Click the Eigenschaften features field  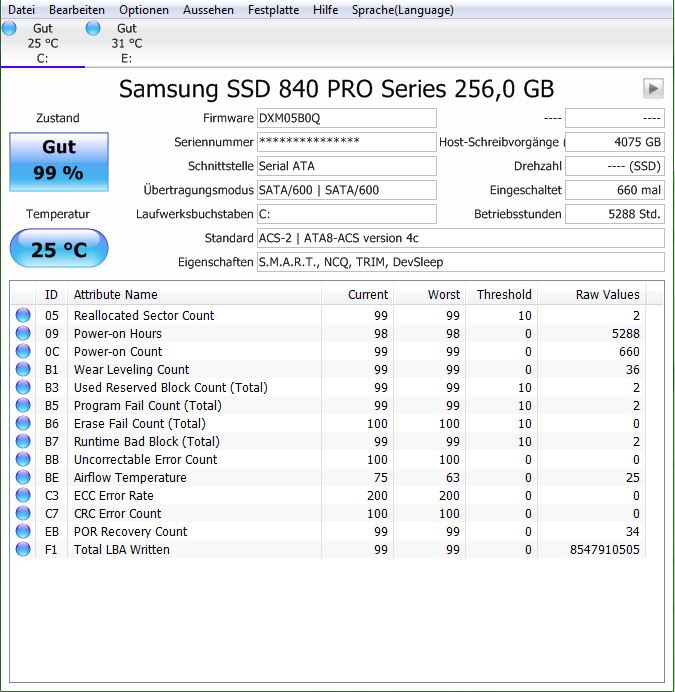(460, 262)
